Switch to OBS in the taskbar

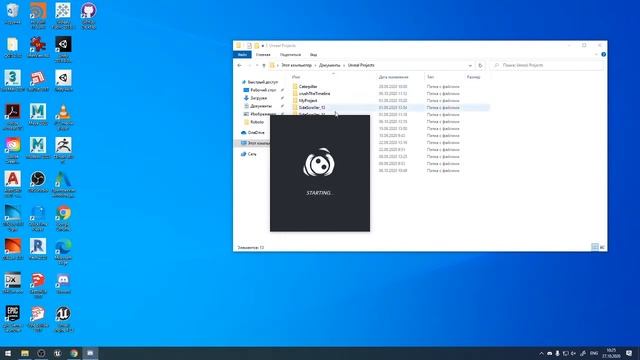[41, 353]
